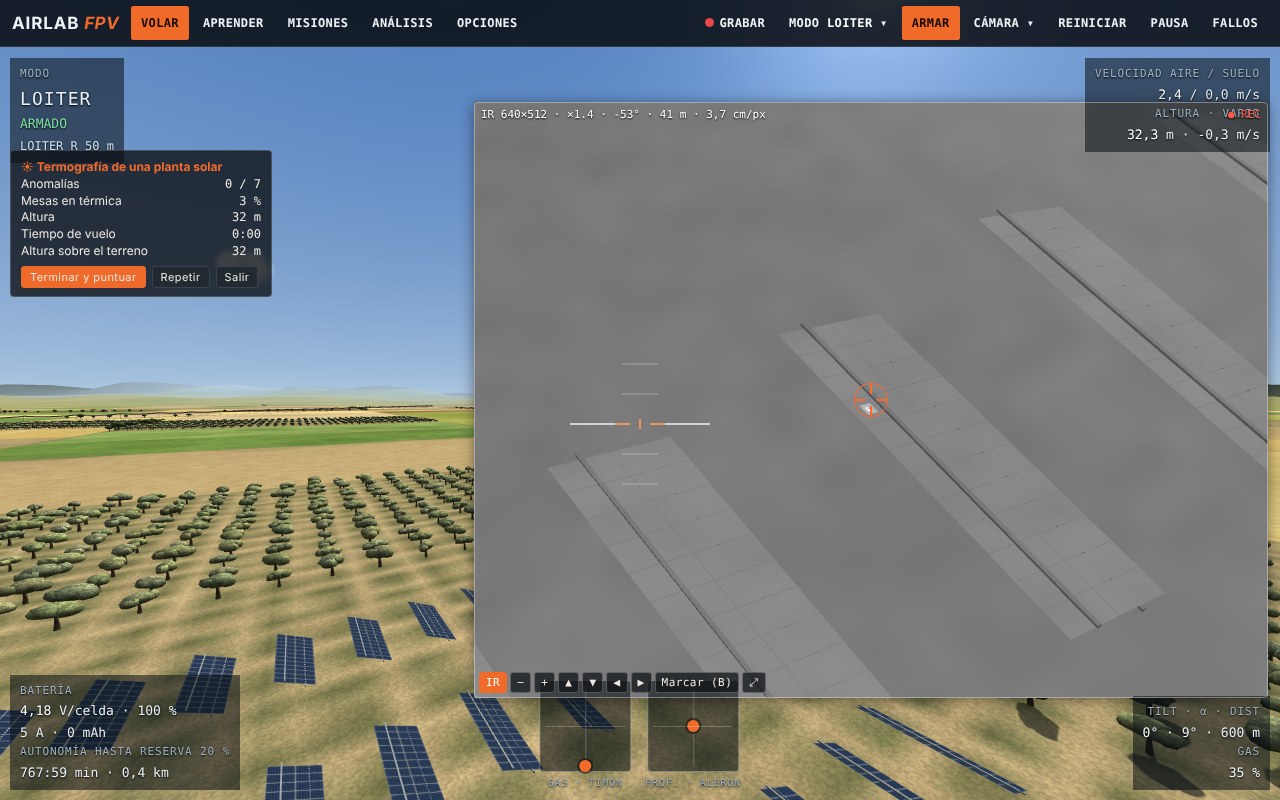
Task: Open the ANÁLISIS tab
Action: [402, 23]
